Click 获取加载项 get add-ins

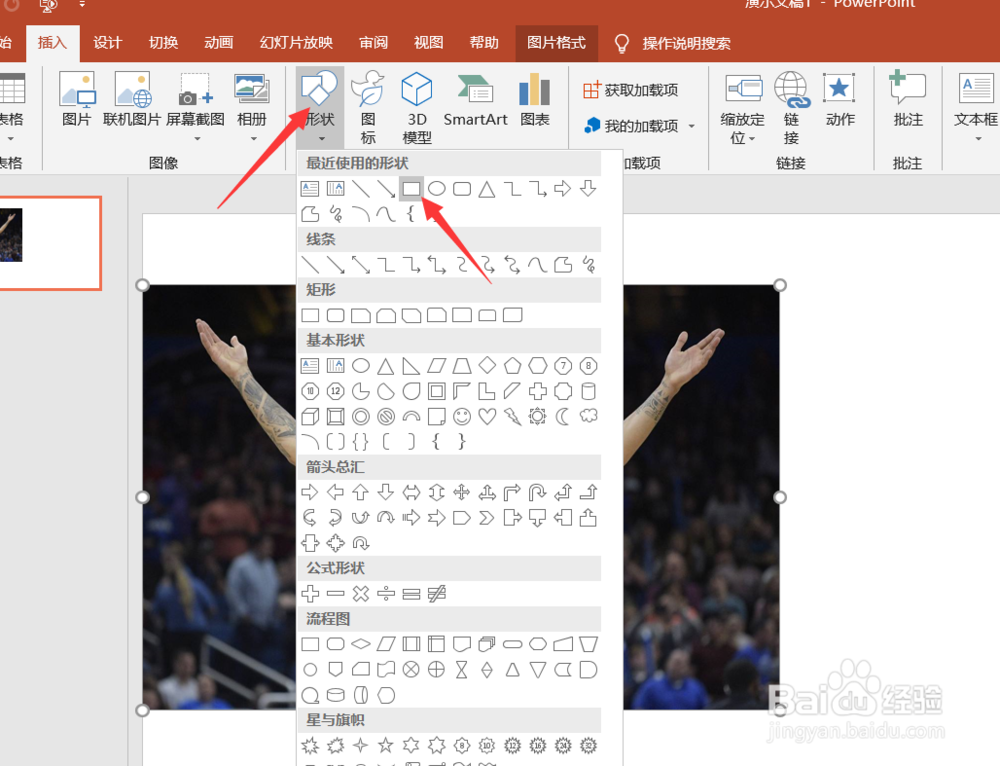(630, 90)
